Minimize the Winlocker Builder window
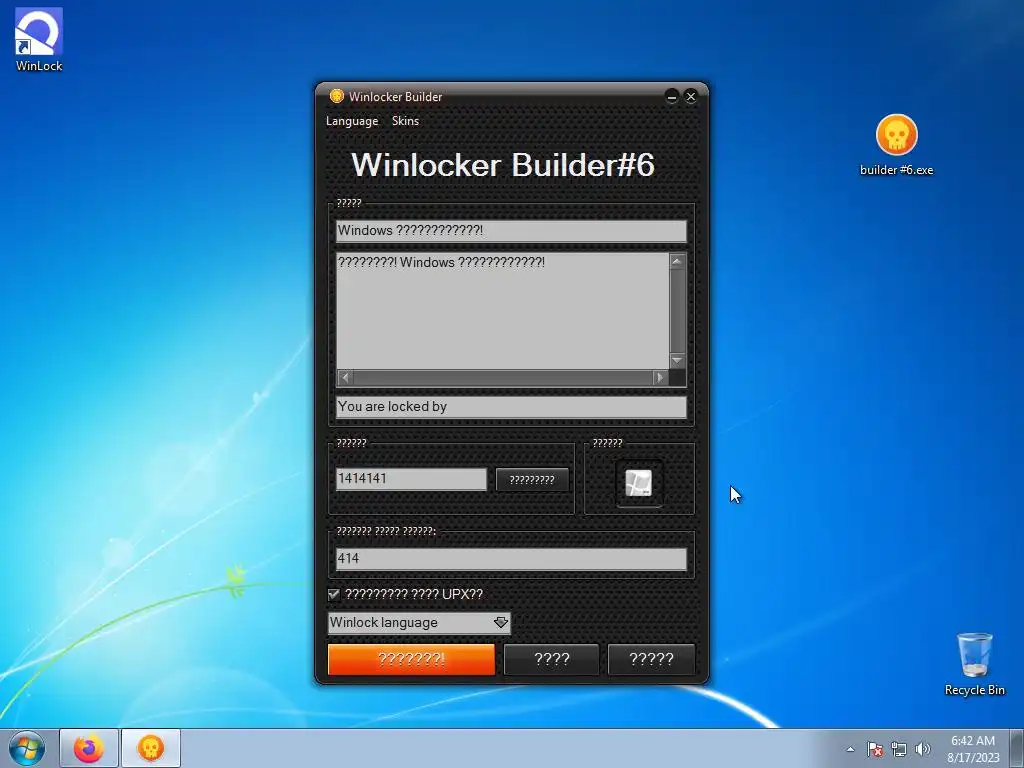Viewport: 1024px width, 768px height. [671, 97]
